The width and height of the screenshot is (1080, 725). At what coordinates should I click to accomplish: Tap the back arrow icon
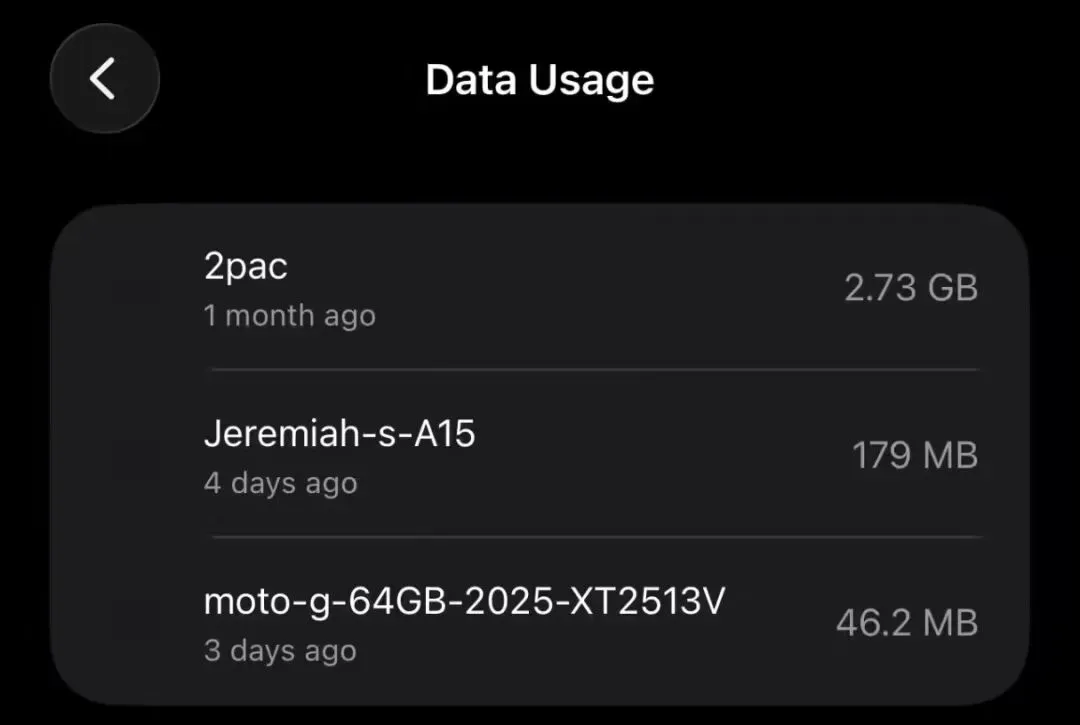tap(104, 79)
